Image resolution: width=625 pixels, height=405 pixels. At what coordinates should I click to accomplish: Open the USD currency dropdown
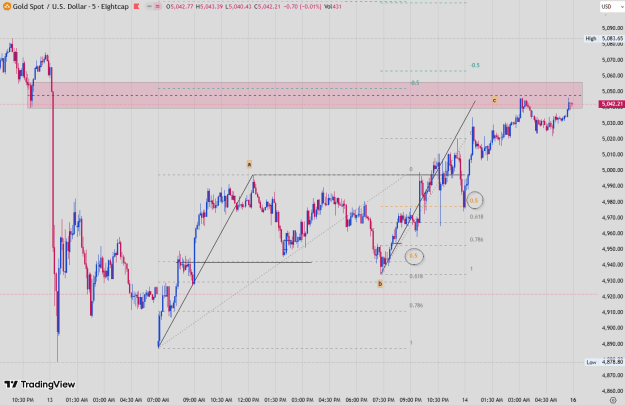coord(612,6)
